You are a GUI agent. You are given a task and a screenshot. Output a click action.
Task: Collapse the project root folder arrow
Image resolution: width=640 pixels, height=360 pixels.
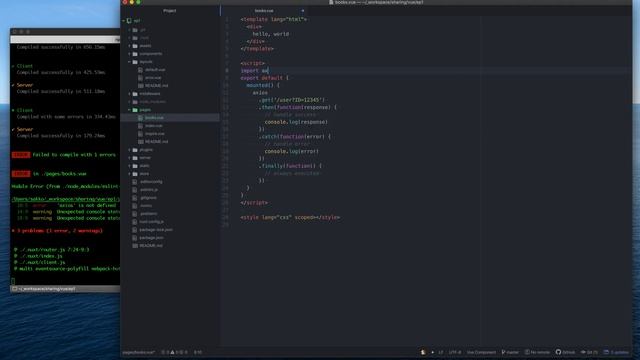coord(124,20)
